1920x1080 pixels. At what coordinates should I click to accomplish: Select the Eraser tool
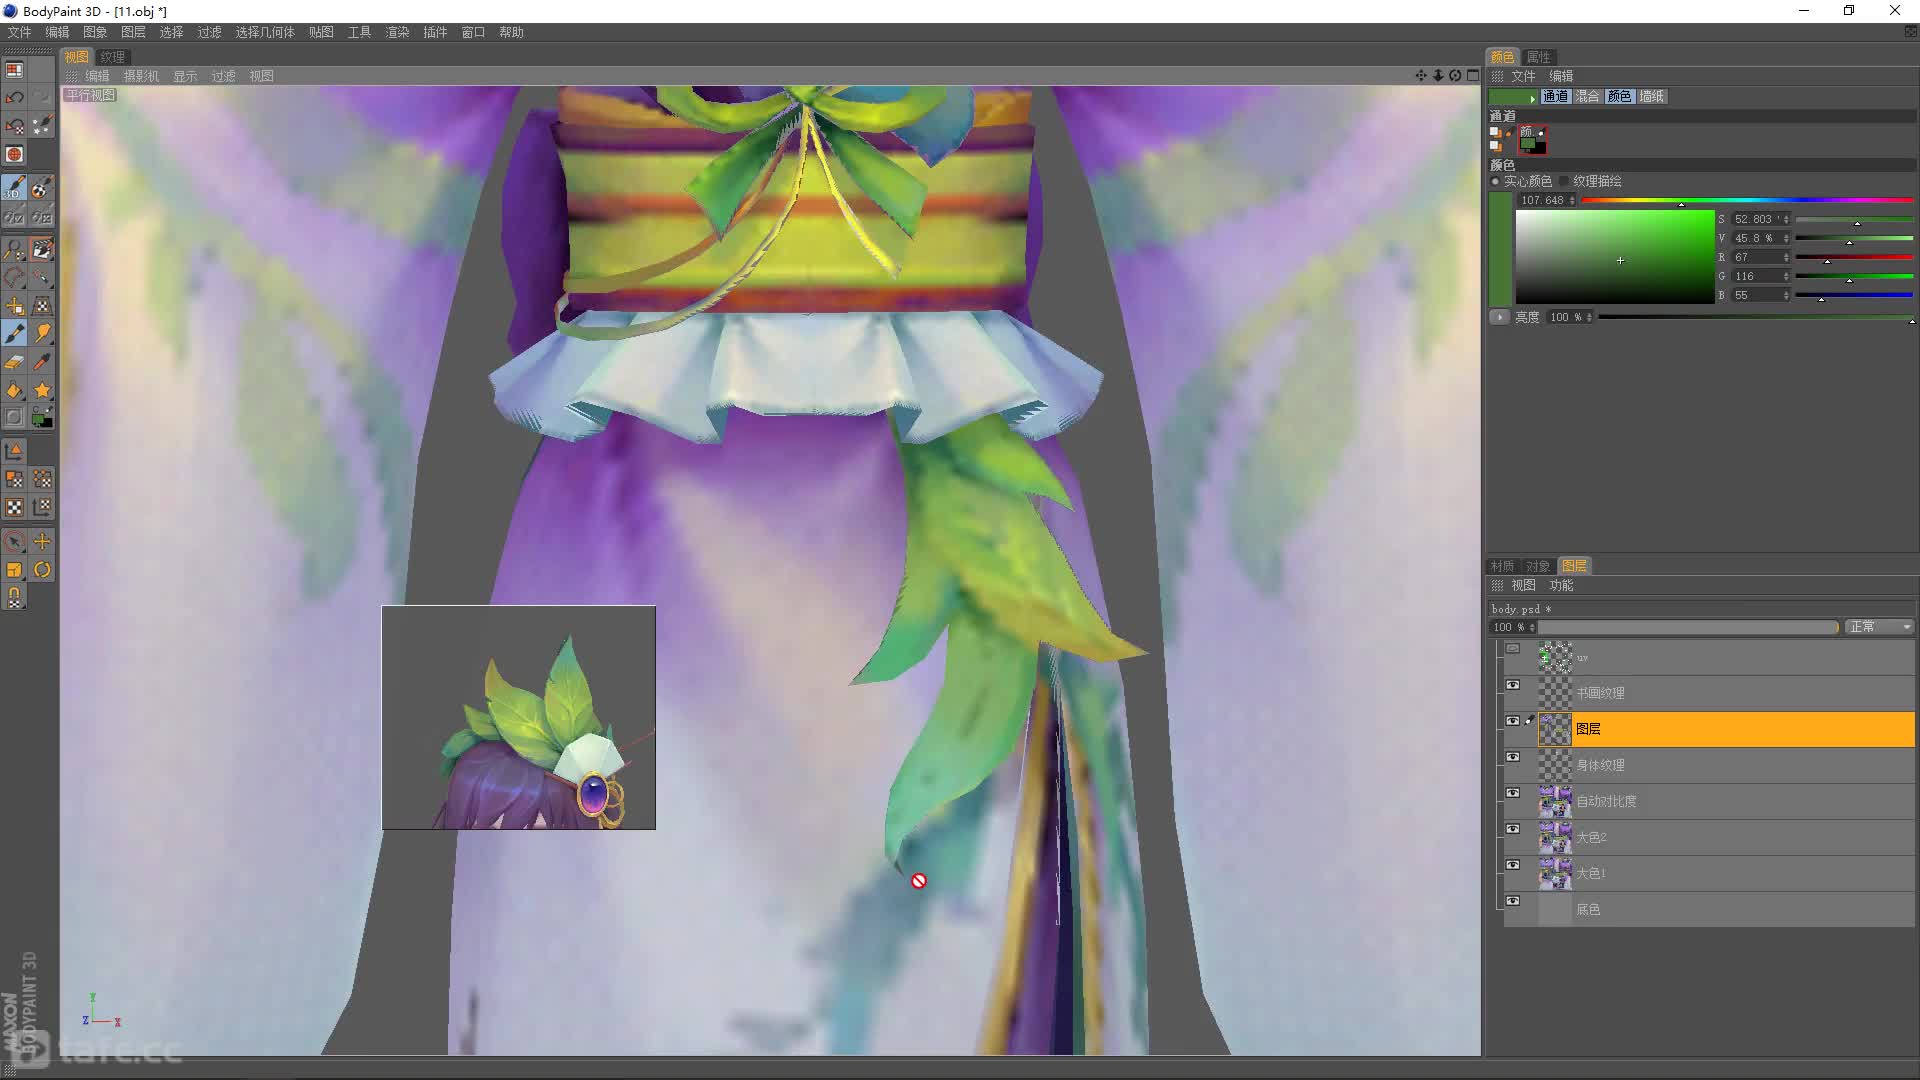14,362
